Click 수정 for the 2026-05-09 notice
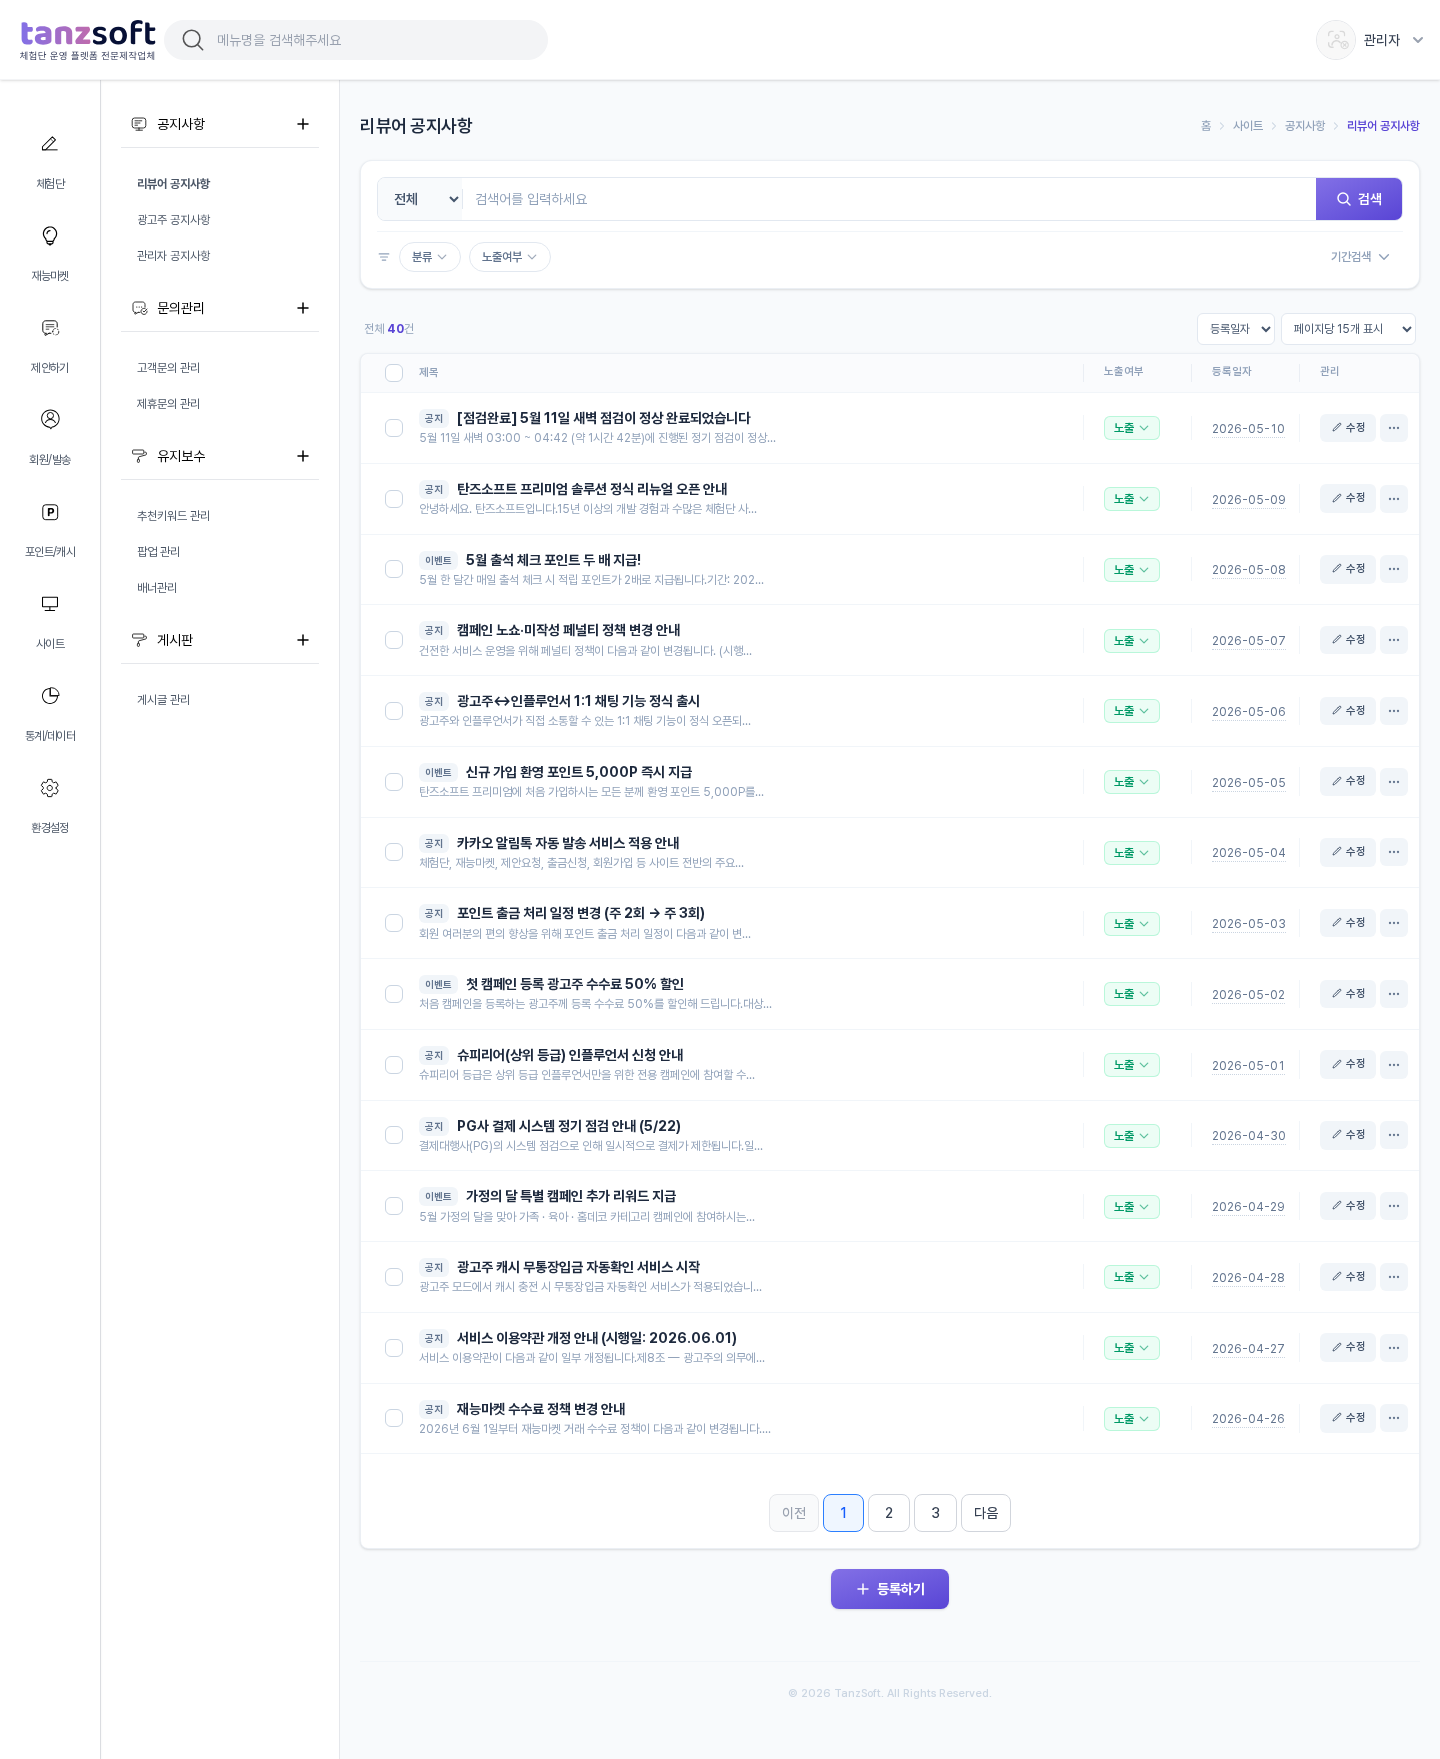The width and height of the screenshot is (1440, 1759). [1348, 498]
